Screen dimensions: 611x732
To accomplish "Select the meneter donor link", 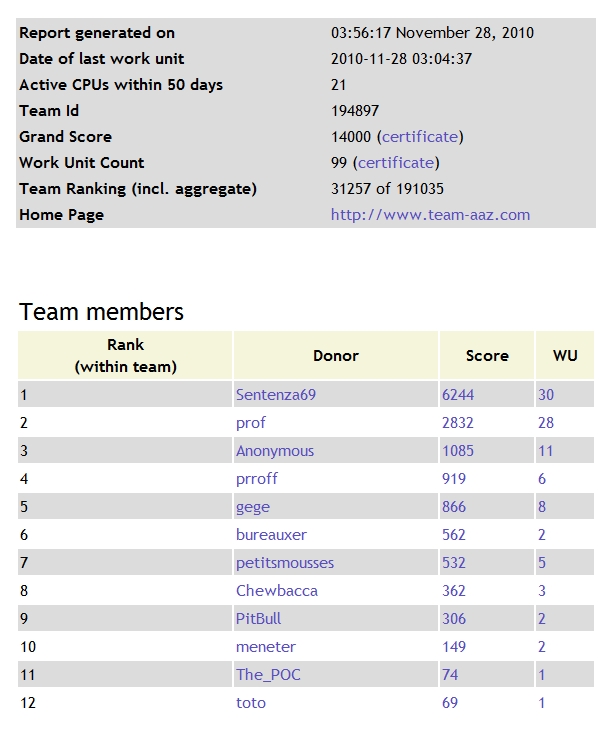I will click(266, 647).
